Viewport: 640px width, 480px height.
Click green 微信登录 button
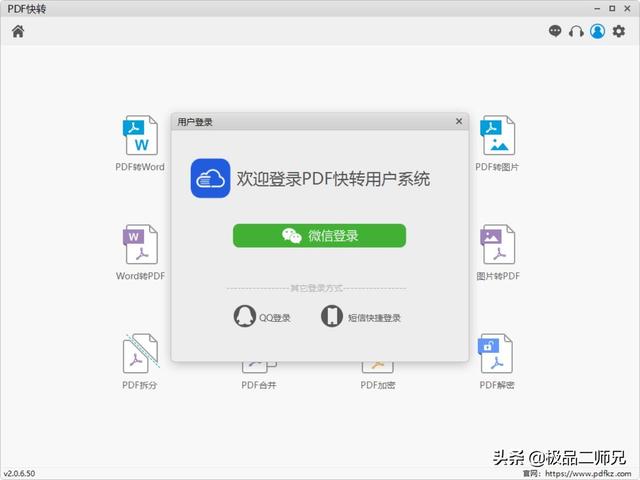coord(319,236)
